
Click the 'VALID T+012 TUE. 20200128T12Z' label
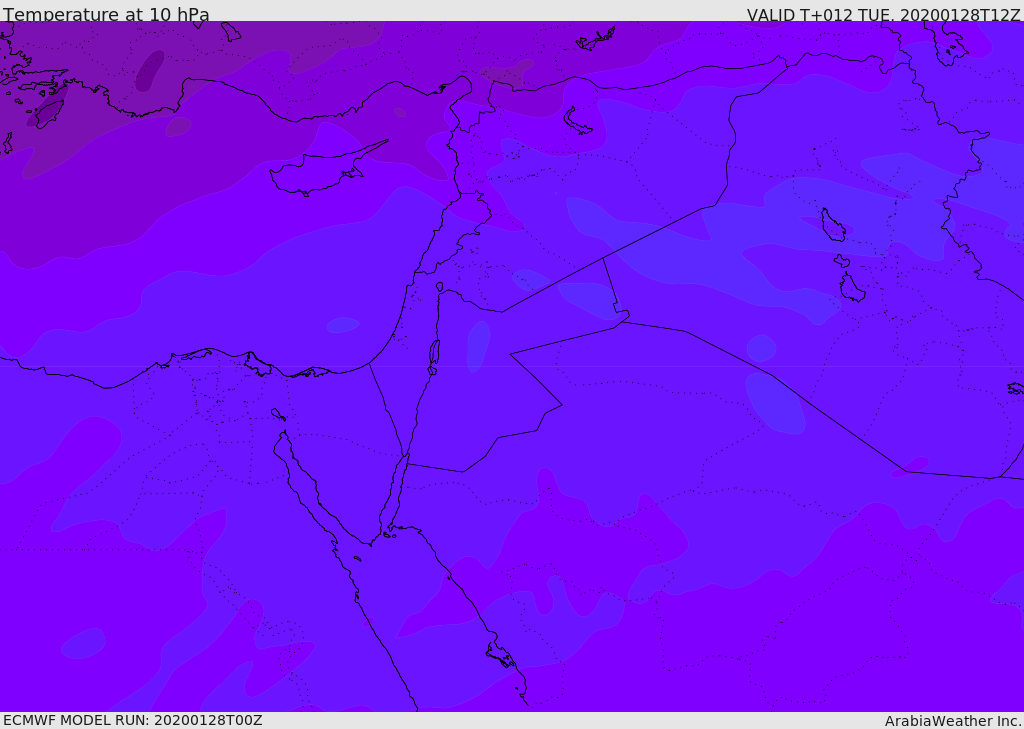point(884,14)
